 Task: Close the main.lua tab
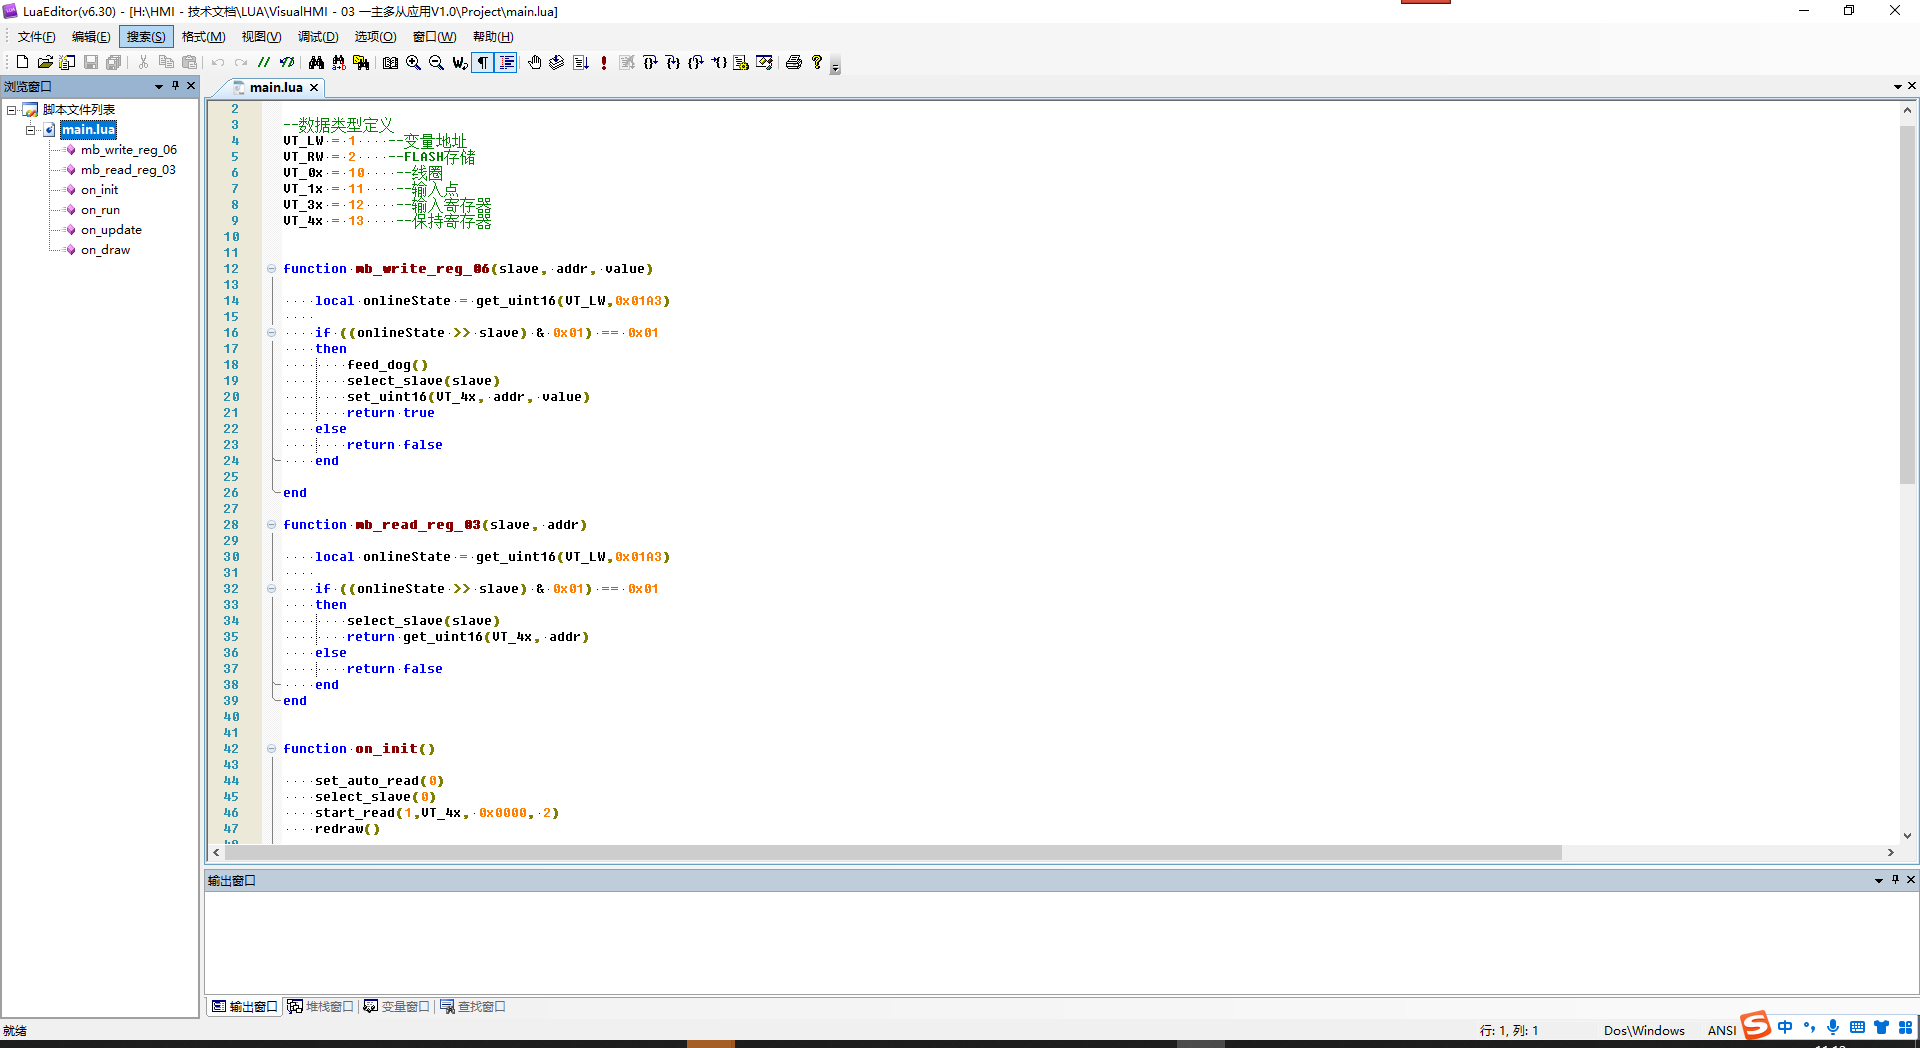tap(314, 88)
